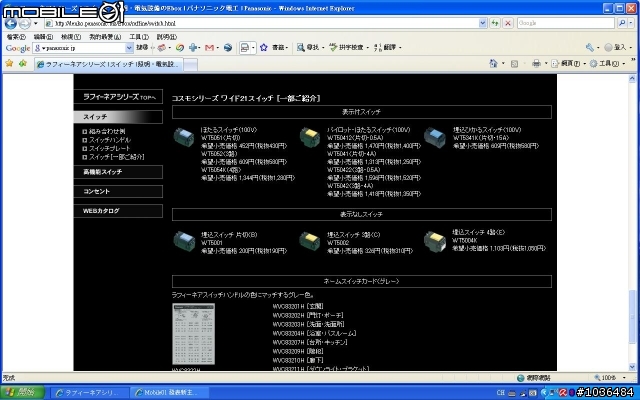Click the スイッチプレート sidebar link
The image size is (640, 400).
pyautogui.click(x=109, y=149)
